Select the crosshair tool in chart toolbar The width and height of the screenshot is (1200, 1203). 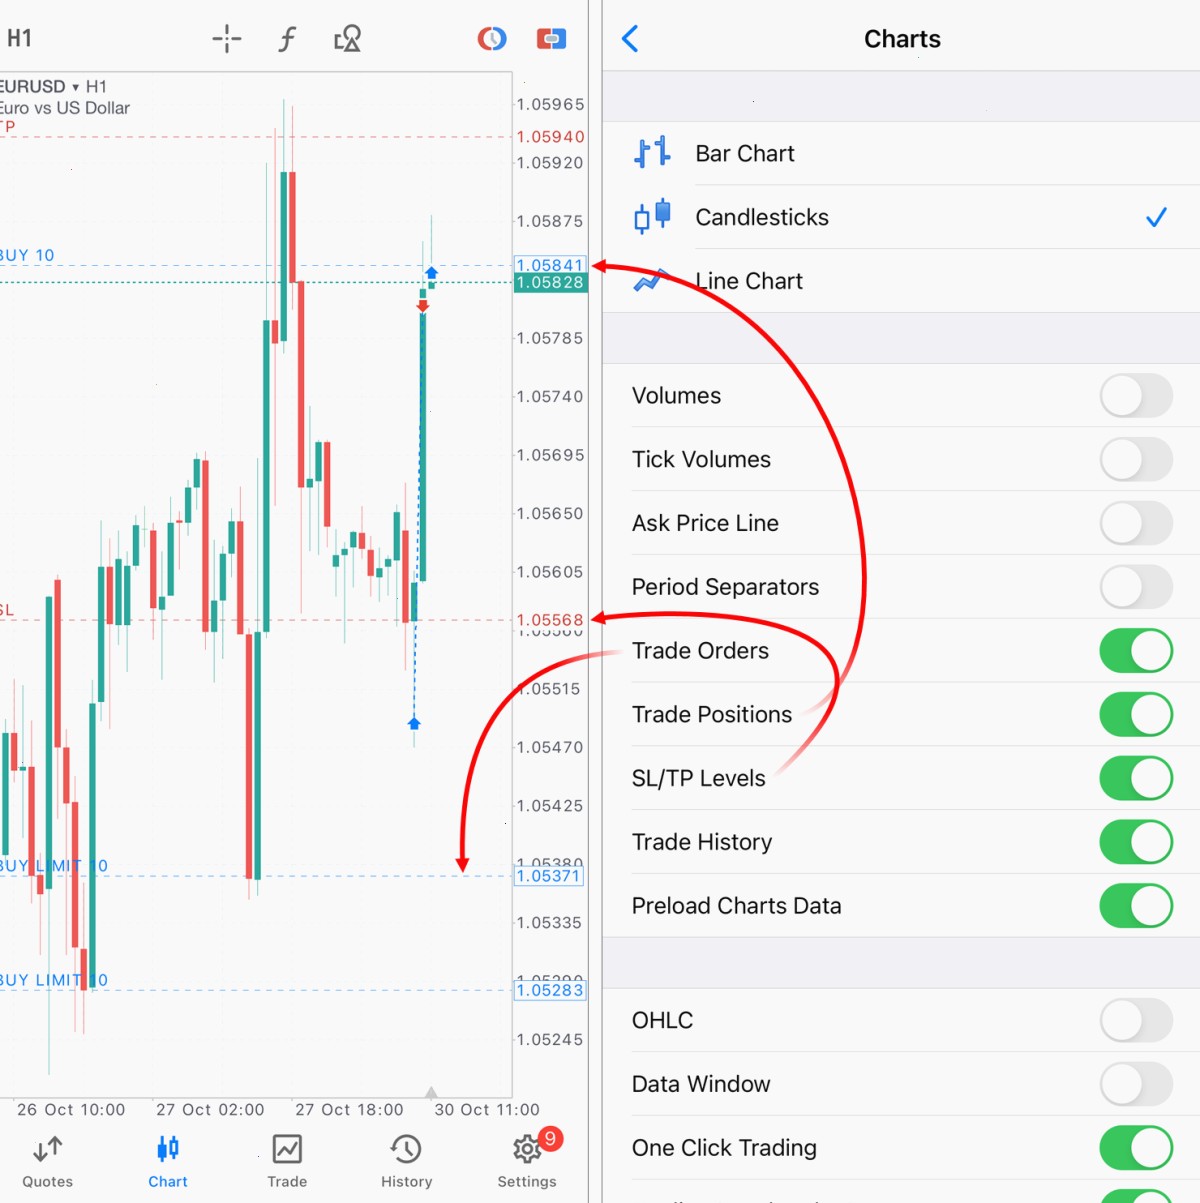[227, 39]
